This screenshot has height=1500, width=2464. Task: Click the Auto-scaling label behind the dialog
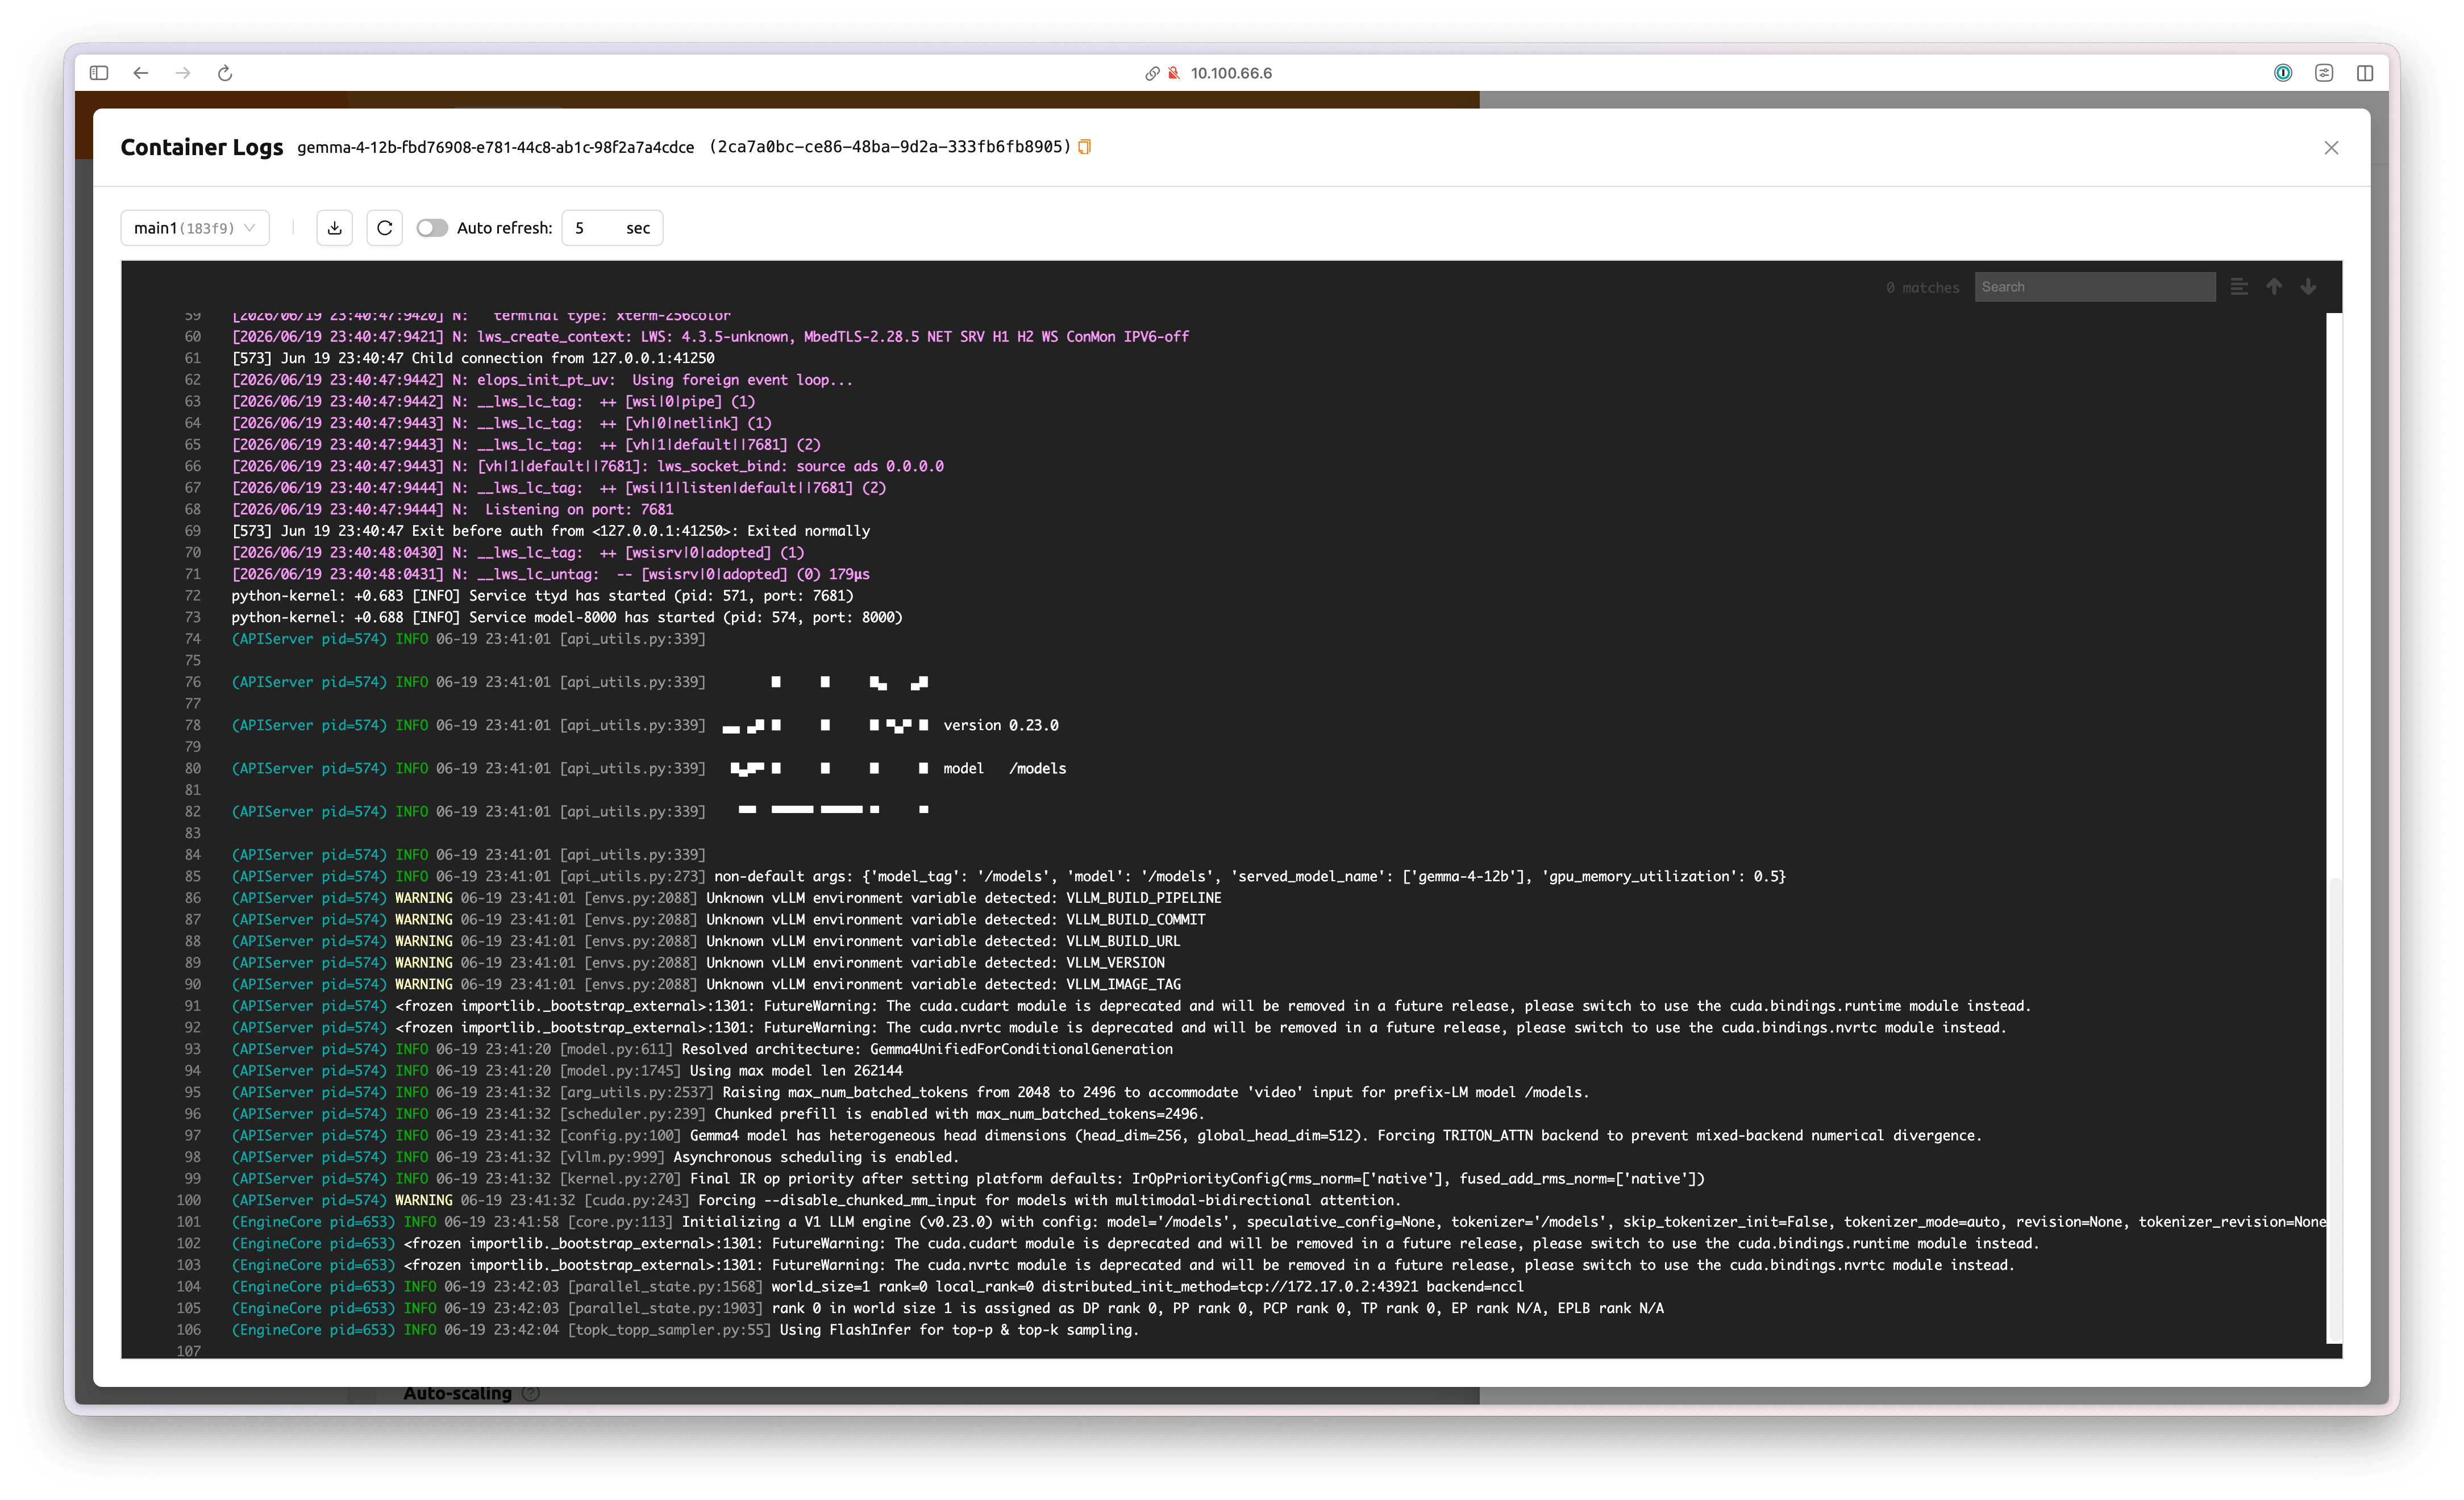click(457, 1394)
